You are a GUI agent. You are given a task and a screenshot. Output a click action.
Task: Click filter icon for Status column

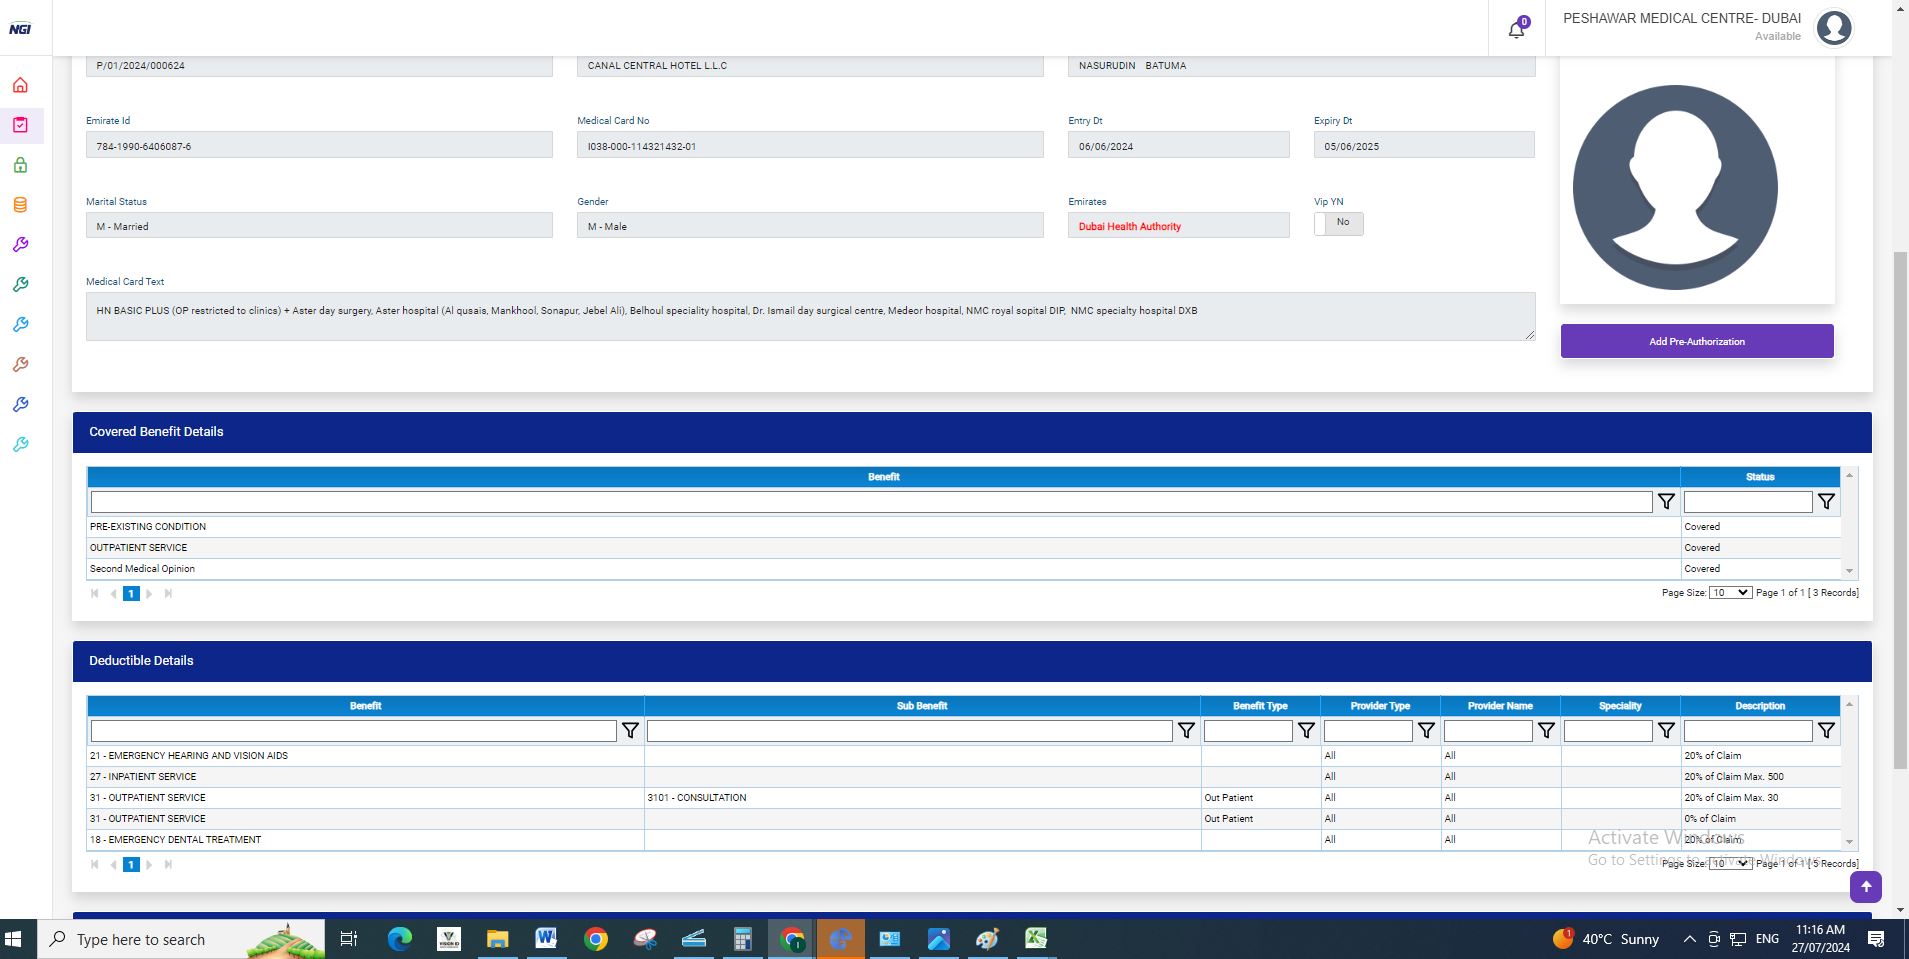click(1826, 502)
